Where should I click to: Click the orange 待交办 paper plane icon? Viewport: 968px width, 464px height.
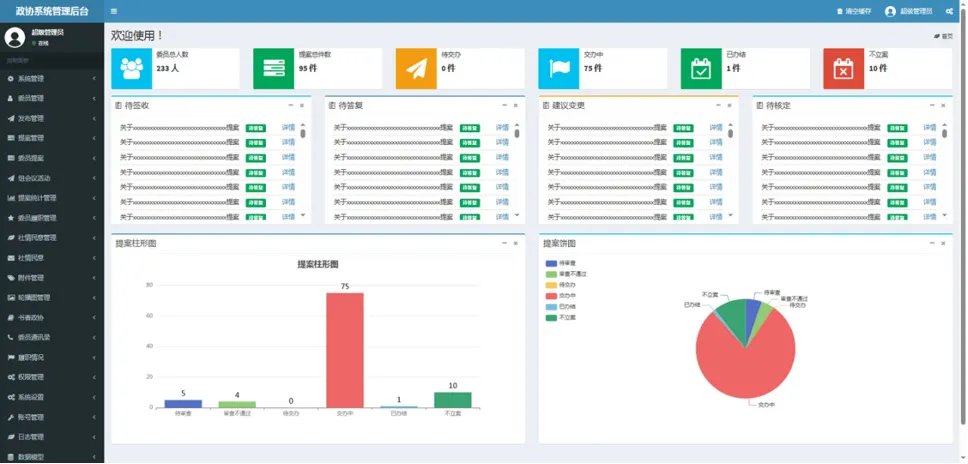click(416, 68)
